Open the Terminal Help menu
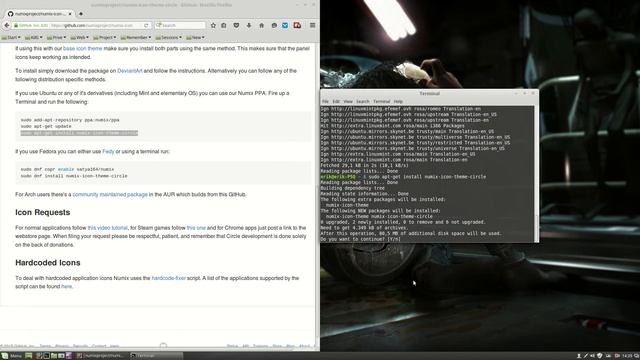This screenshot has height=360, width=640. tap(398, 101)
